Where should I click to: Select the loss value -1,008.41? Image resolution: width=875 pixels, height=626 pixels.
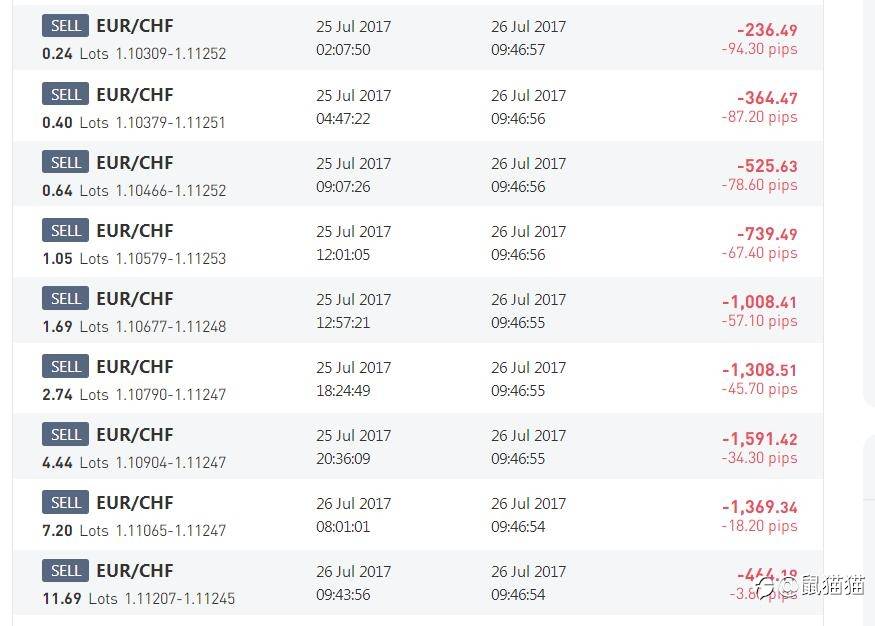tap(759, 302)
